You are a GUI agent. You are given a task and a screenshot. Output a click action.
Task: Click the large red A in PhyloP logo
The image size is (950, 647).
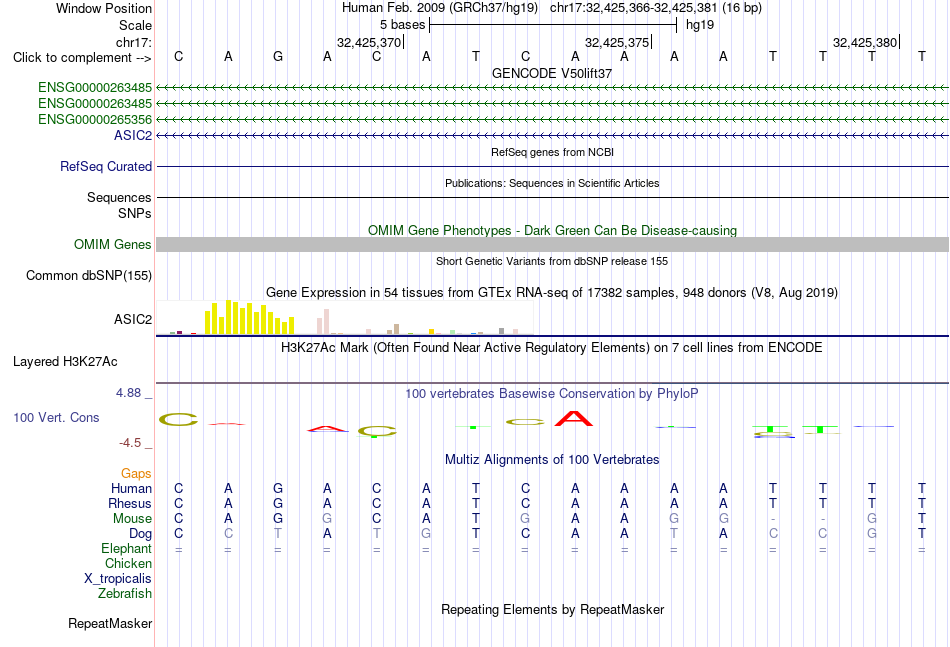click(x=574, y=418)
